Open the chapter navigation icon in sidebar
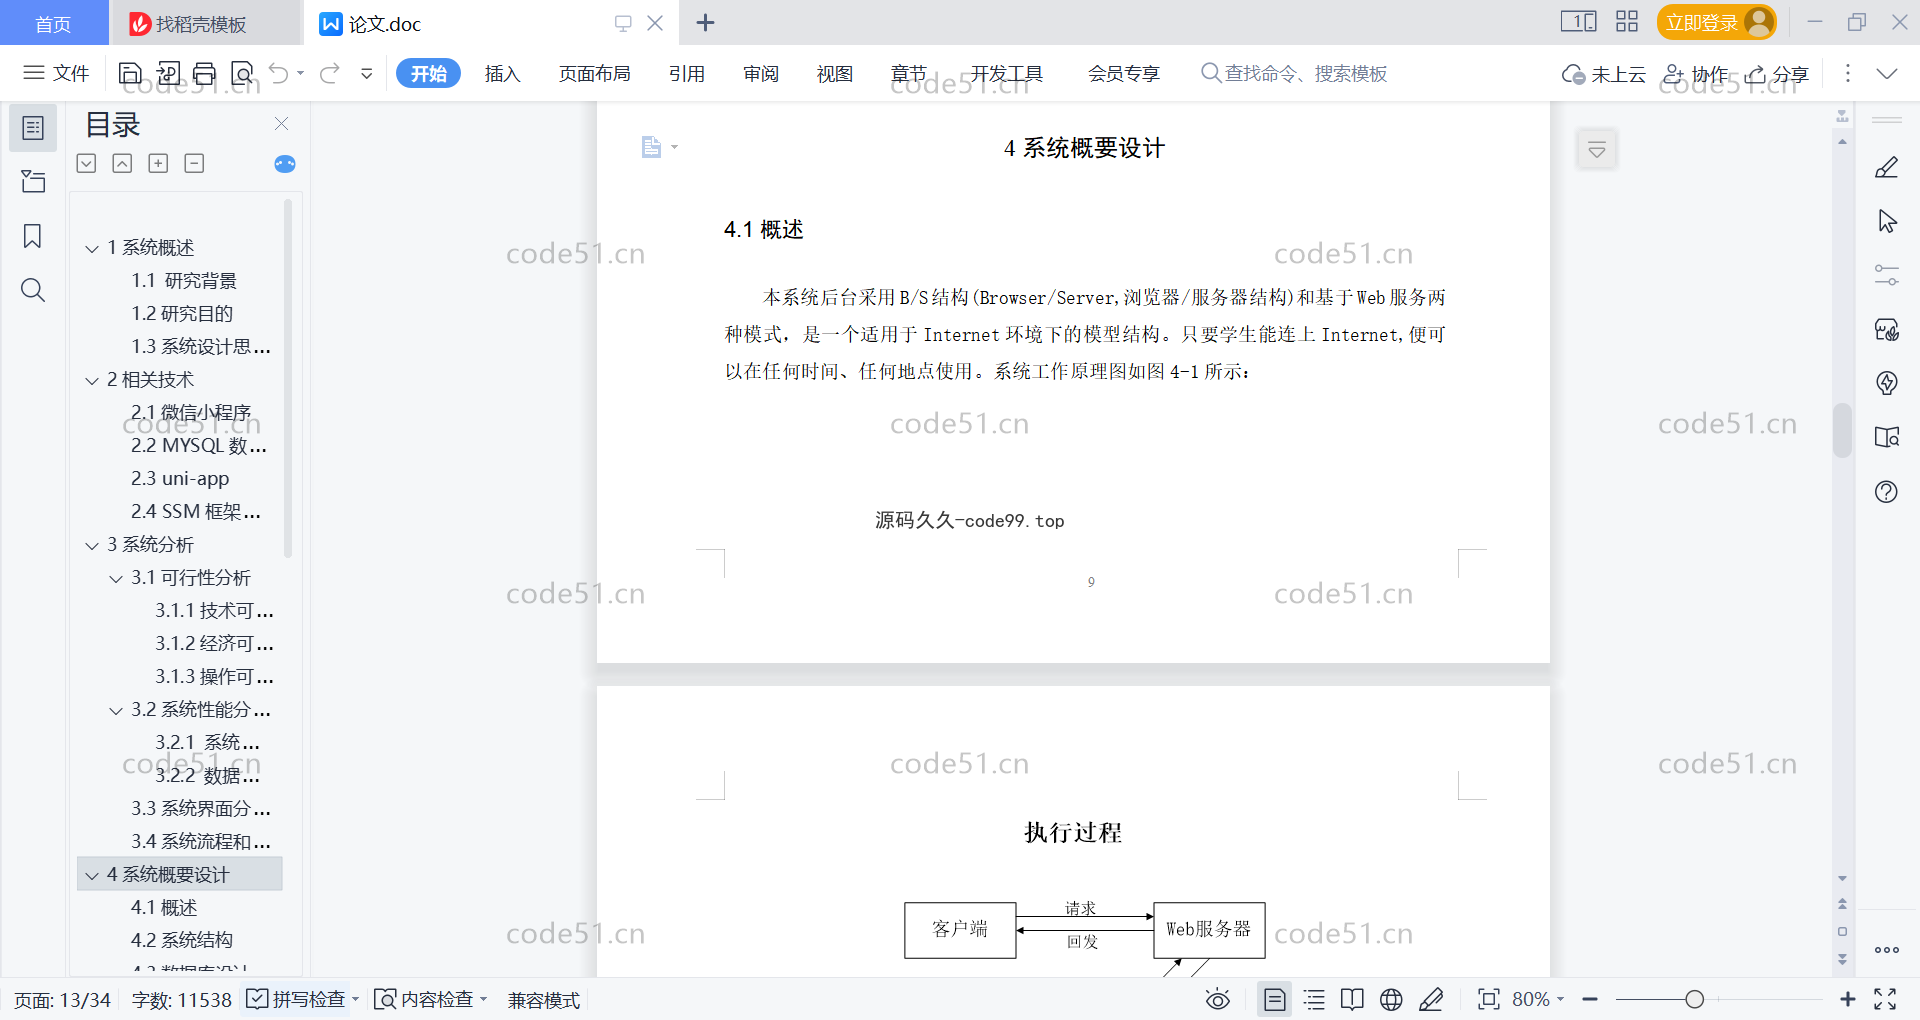Viewport: 1920px width, 1020px height. point(33,181)
